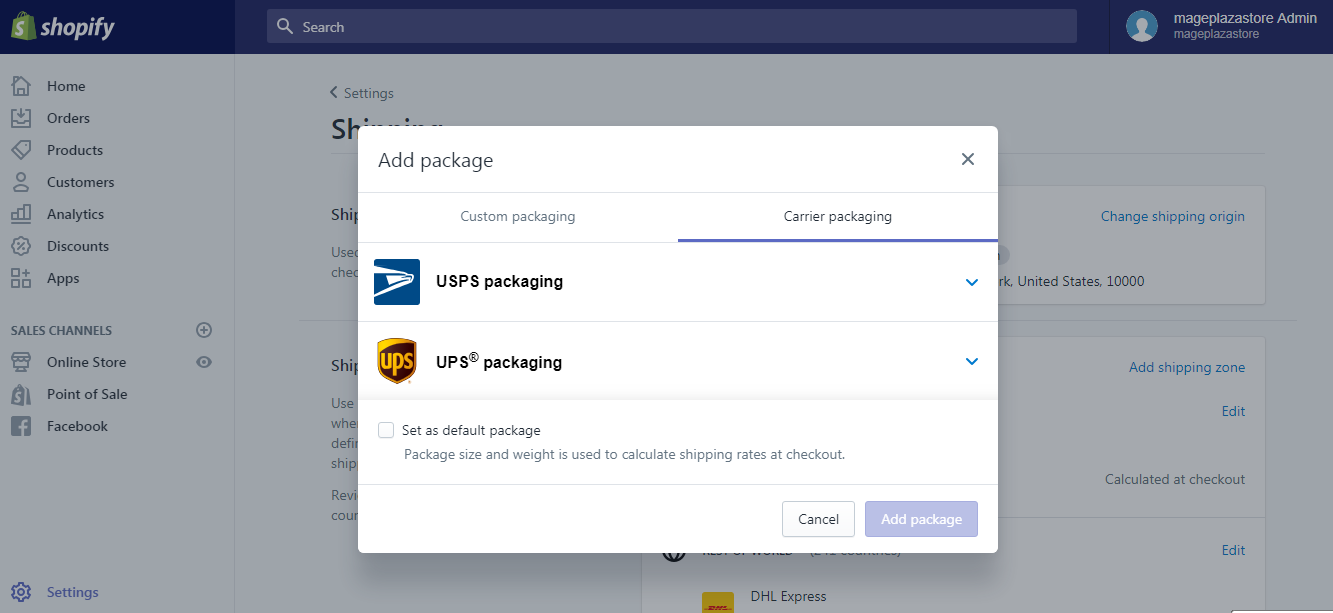Open Orders in the sidebar
Image resolution: width=1333 pixels, height=613 pixels.
68,118
